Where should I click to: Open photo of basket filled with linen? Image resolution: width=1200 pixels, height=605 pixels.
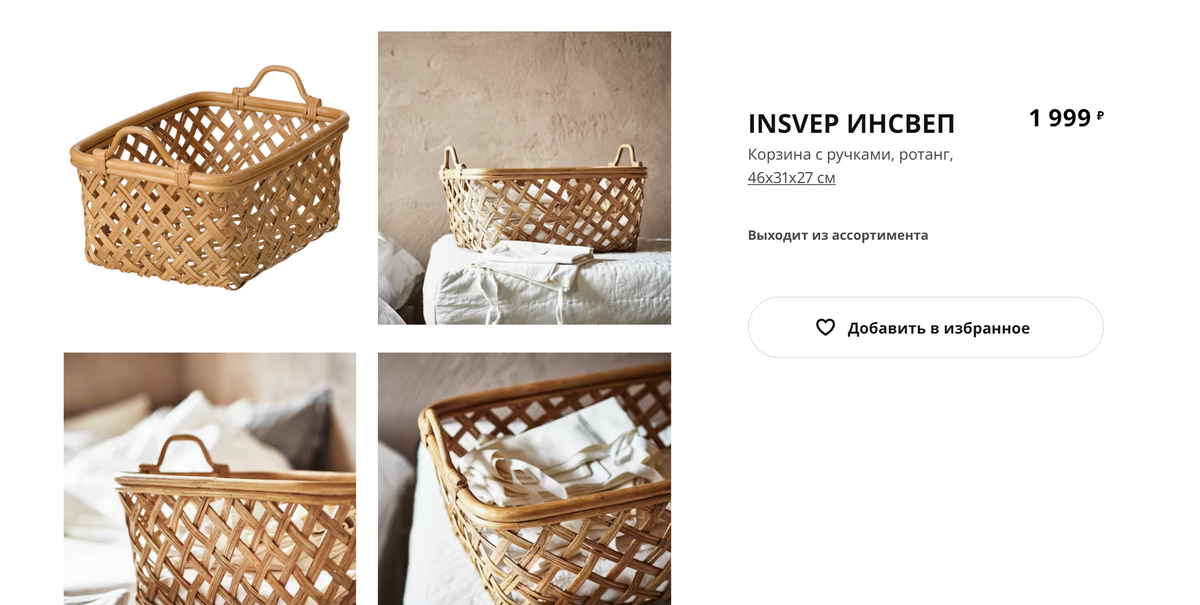[x=524, y=478]
